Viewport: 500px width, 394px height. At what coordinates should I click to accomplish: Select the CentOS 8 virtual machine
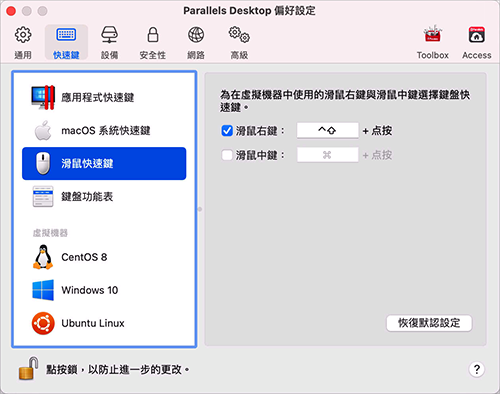tap(104, 257)
